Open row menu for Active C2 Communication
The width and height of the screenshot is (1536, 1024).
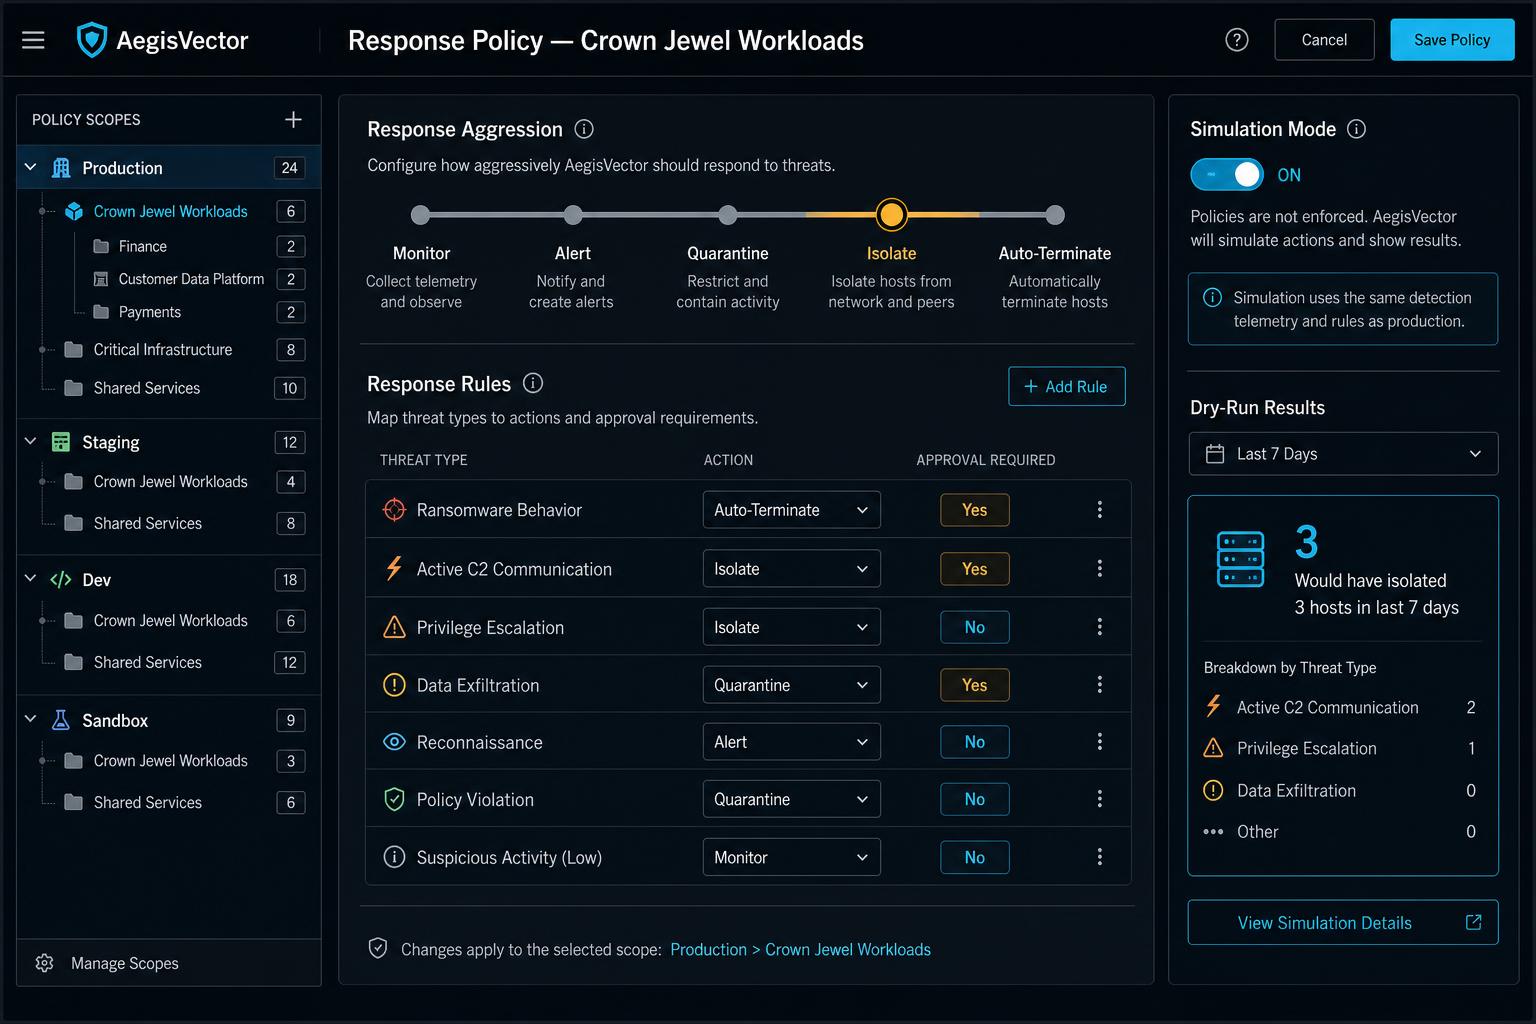pyautogui.click(x=1099, y=568)
